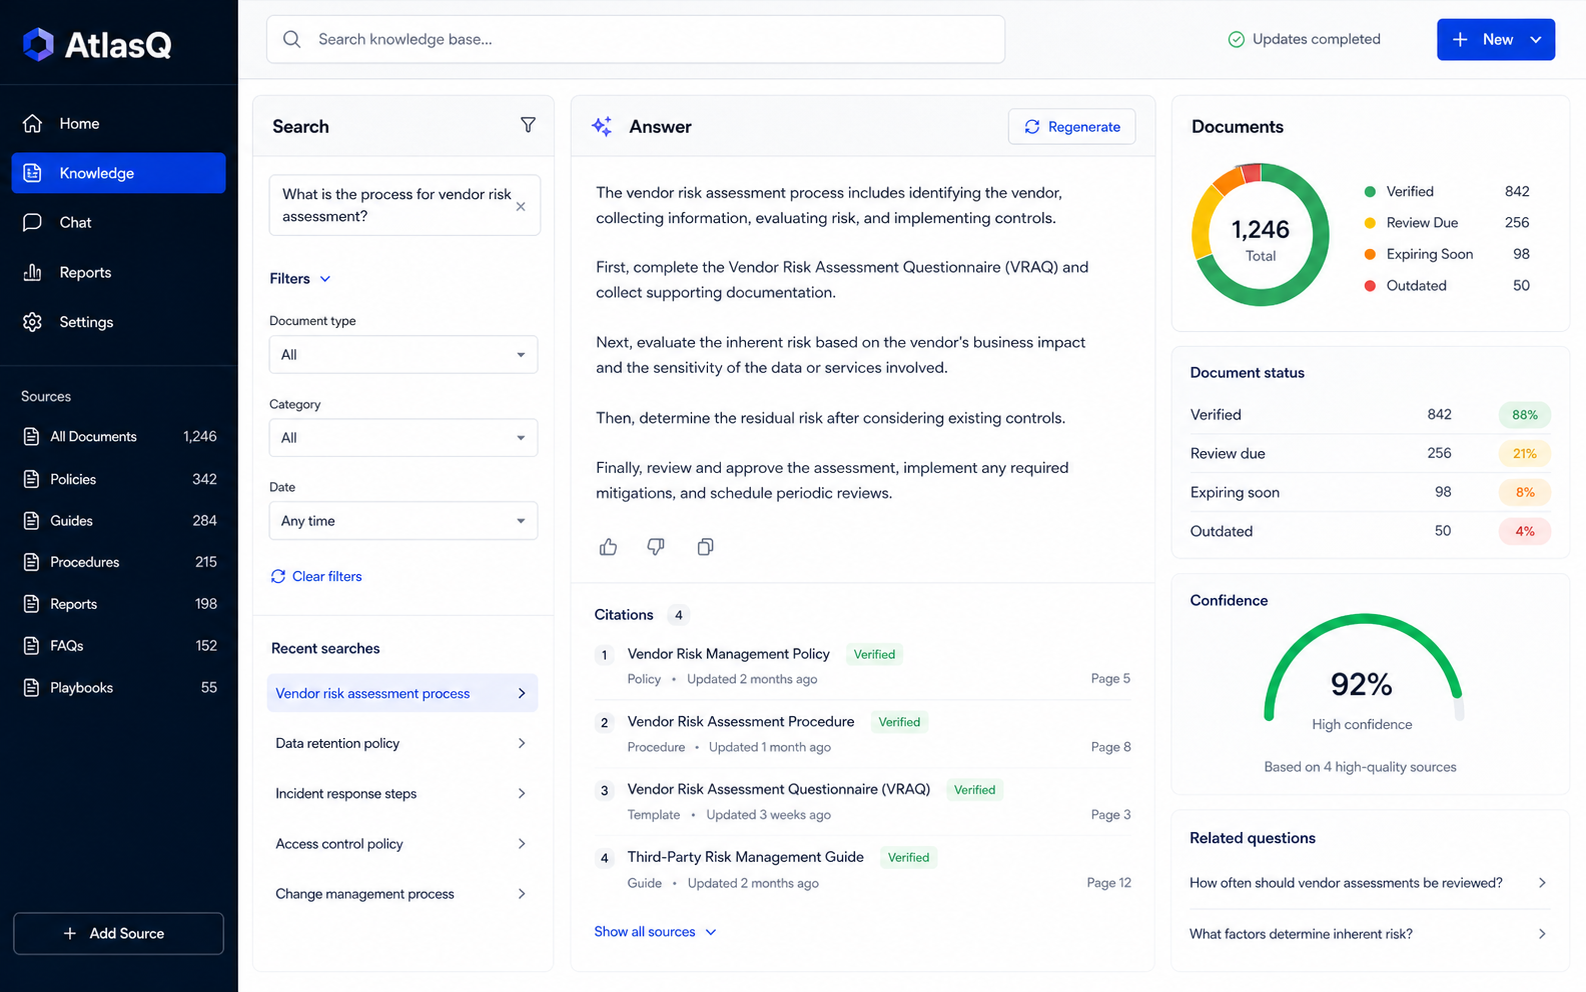Open Vendor Risk Assessment Procedure citation
1586x992 pixels.
(x=741, y=722)
